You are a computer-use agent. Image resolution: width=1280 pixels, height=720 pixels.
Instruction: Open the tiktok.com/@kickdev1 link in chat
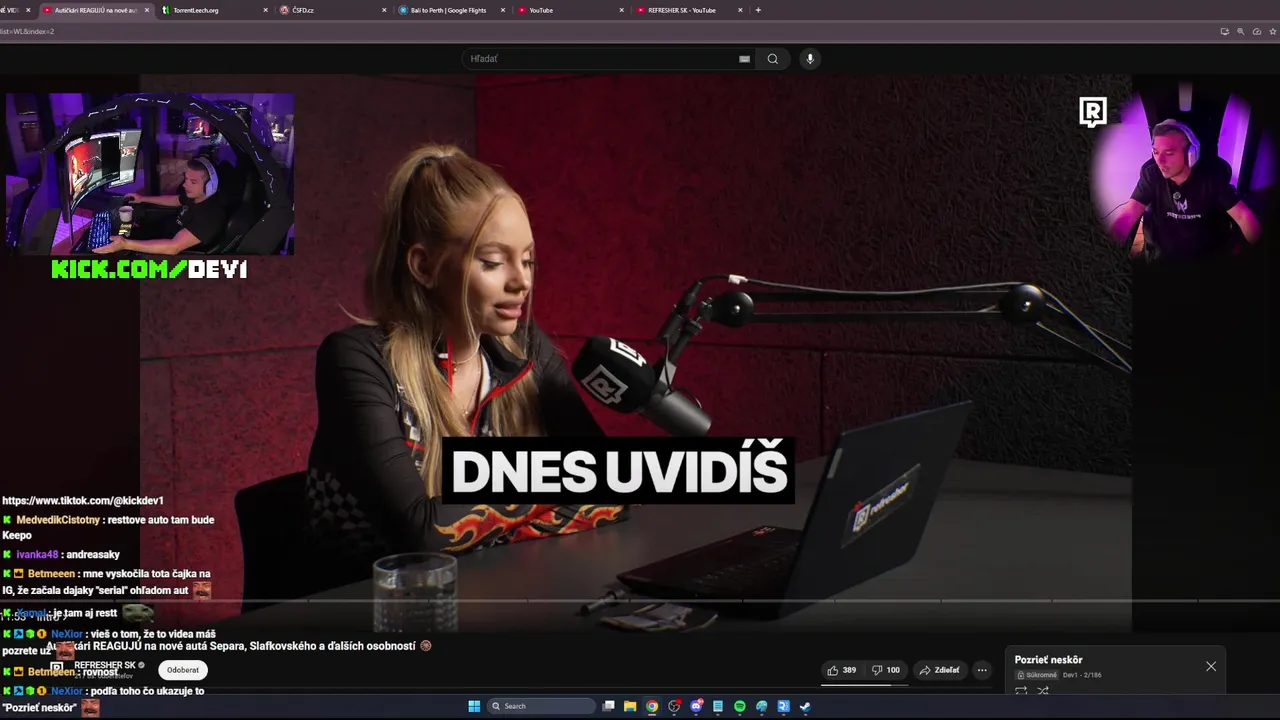click(x=83, y=500)
